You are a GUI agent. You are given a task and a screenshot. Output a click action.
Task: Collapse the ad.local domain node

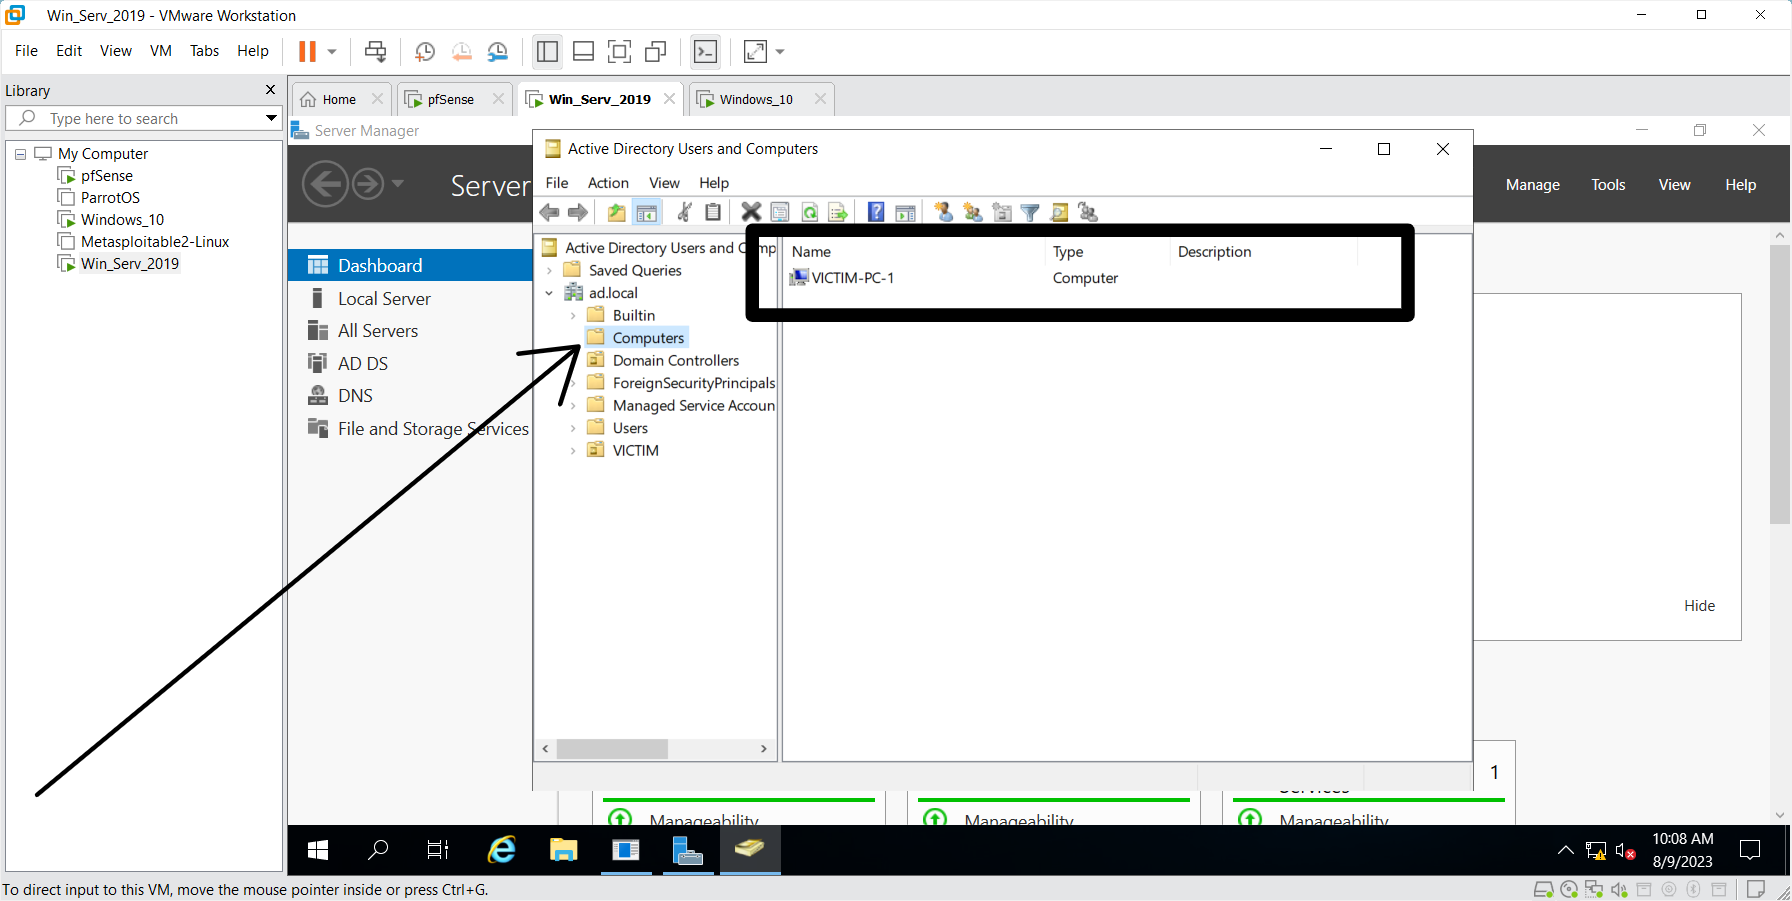(549, 293)
